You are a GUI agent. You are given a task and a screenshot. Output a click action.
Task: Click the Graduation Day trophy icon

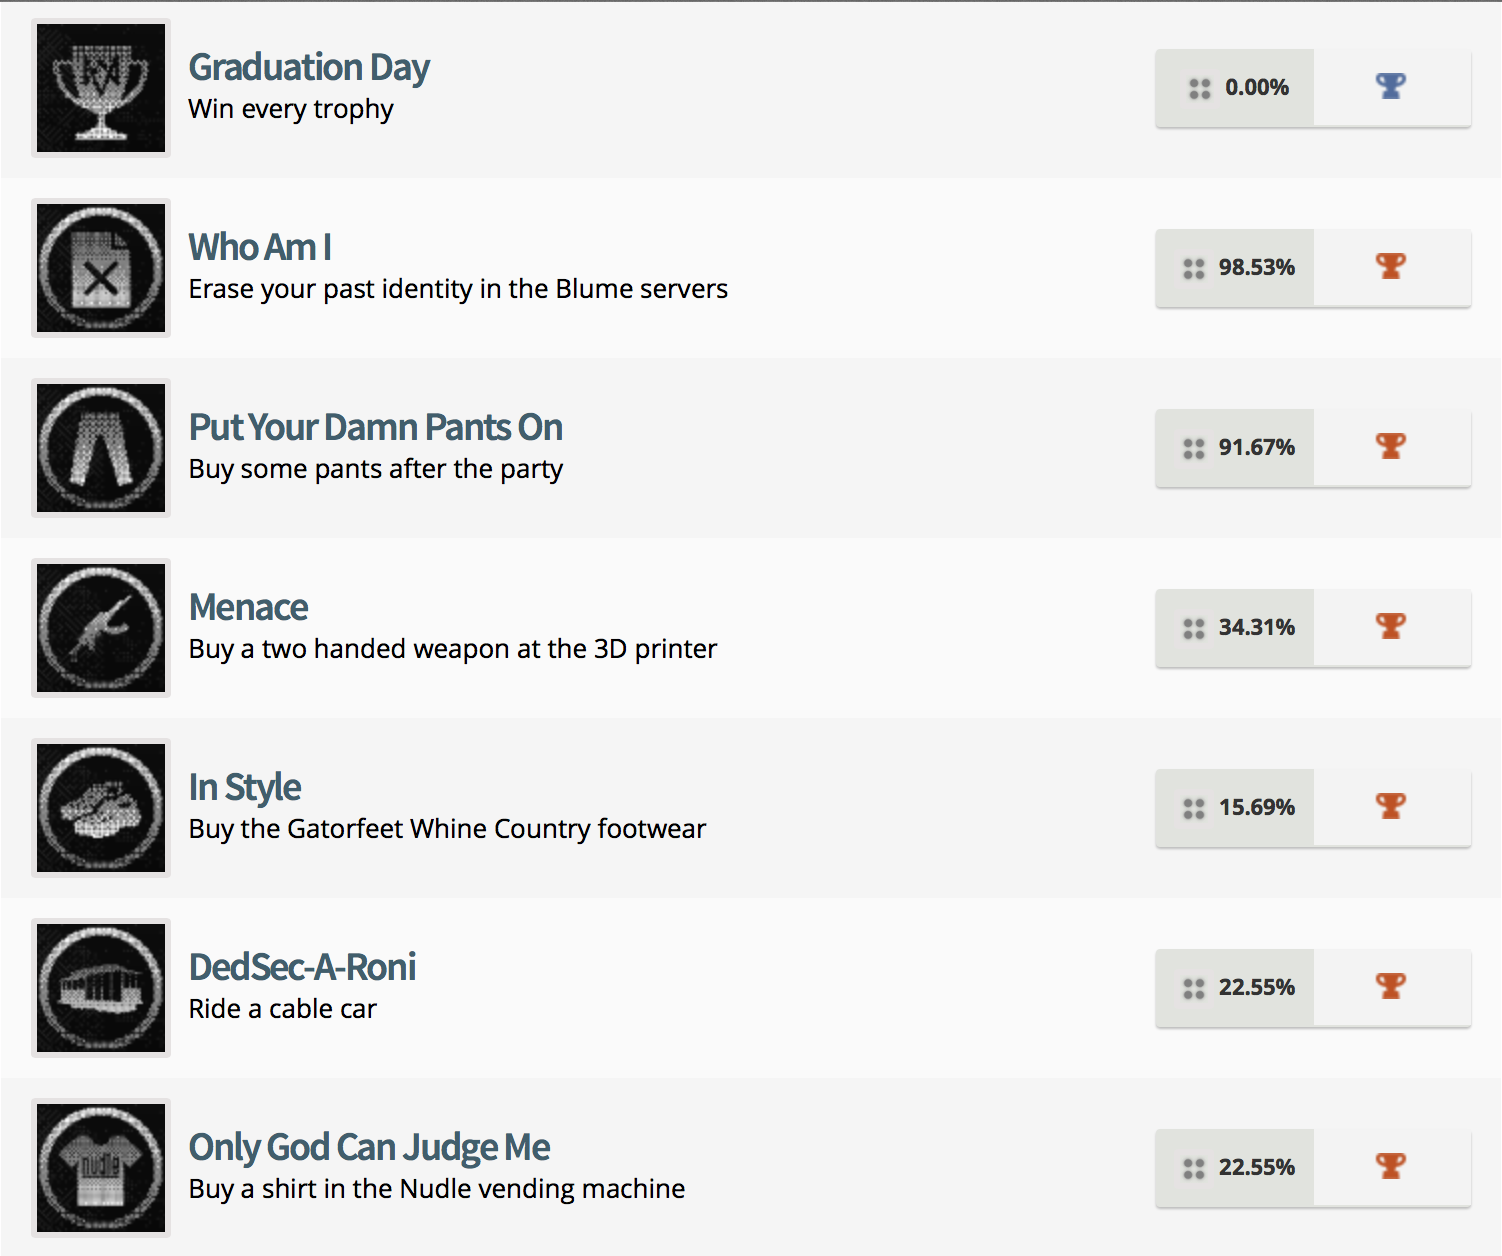100,87
